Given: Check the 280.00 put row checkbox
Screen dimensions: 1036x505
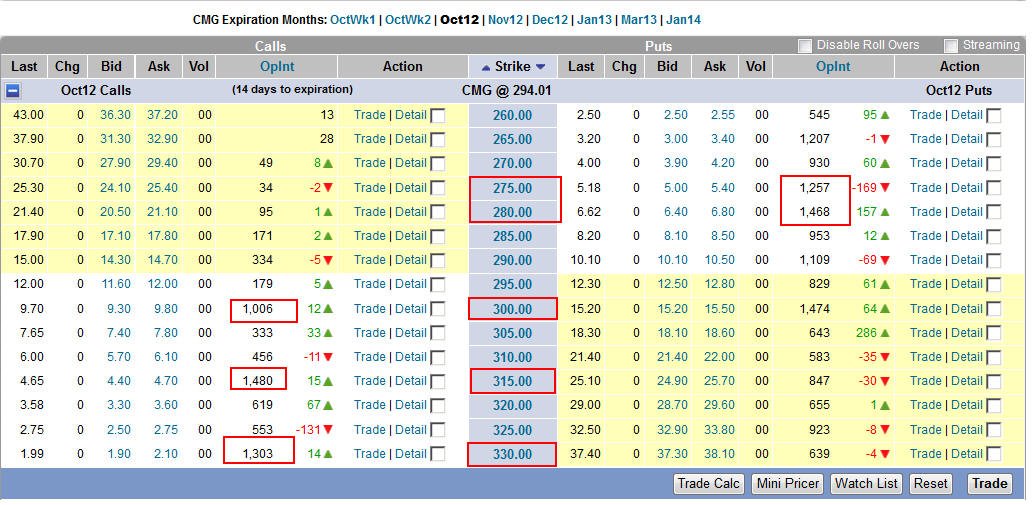Looking at the screenshot, I should [x=994, y=212].
